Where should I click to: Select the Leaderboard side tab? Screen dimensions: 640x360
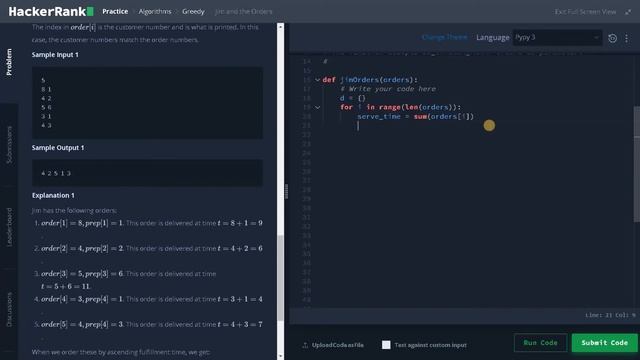tap(9, 227)
